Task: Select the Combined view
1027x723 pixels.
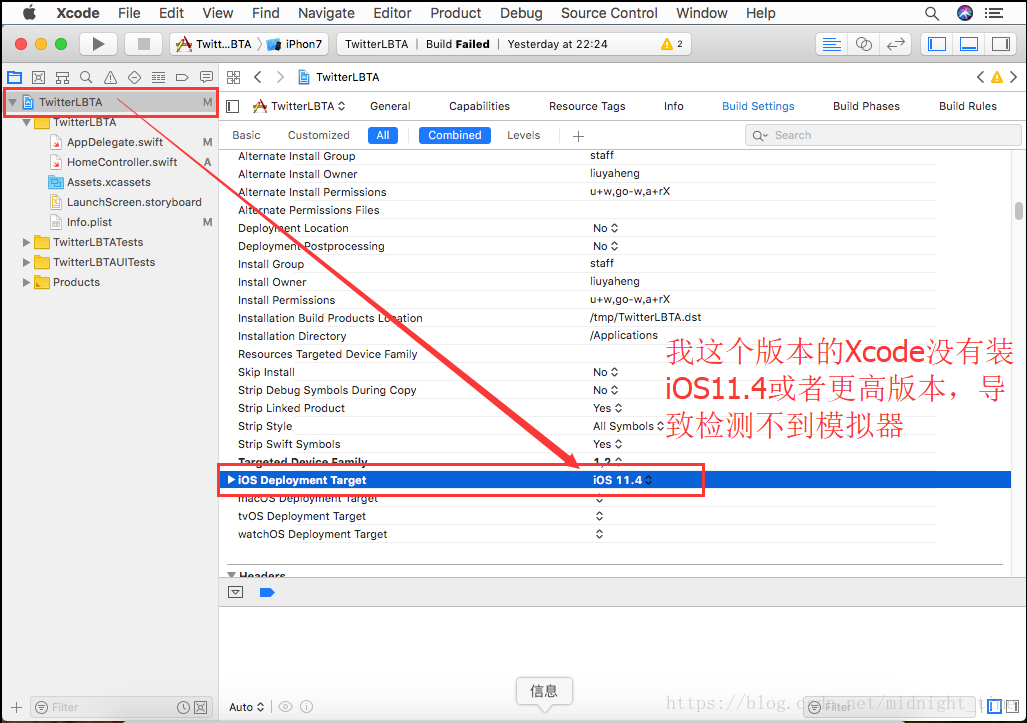Action: coord(455,135)
